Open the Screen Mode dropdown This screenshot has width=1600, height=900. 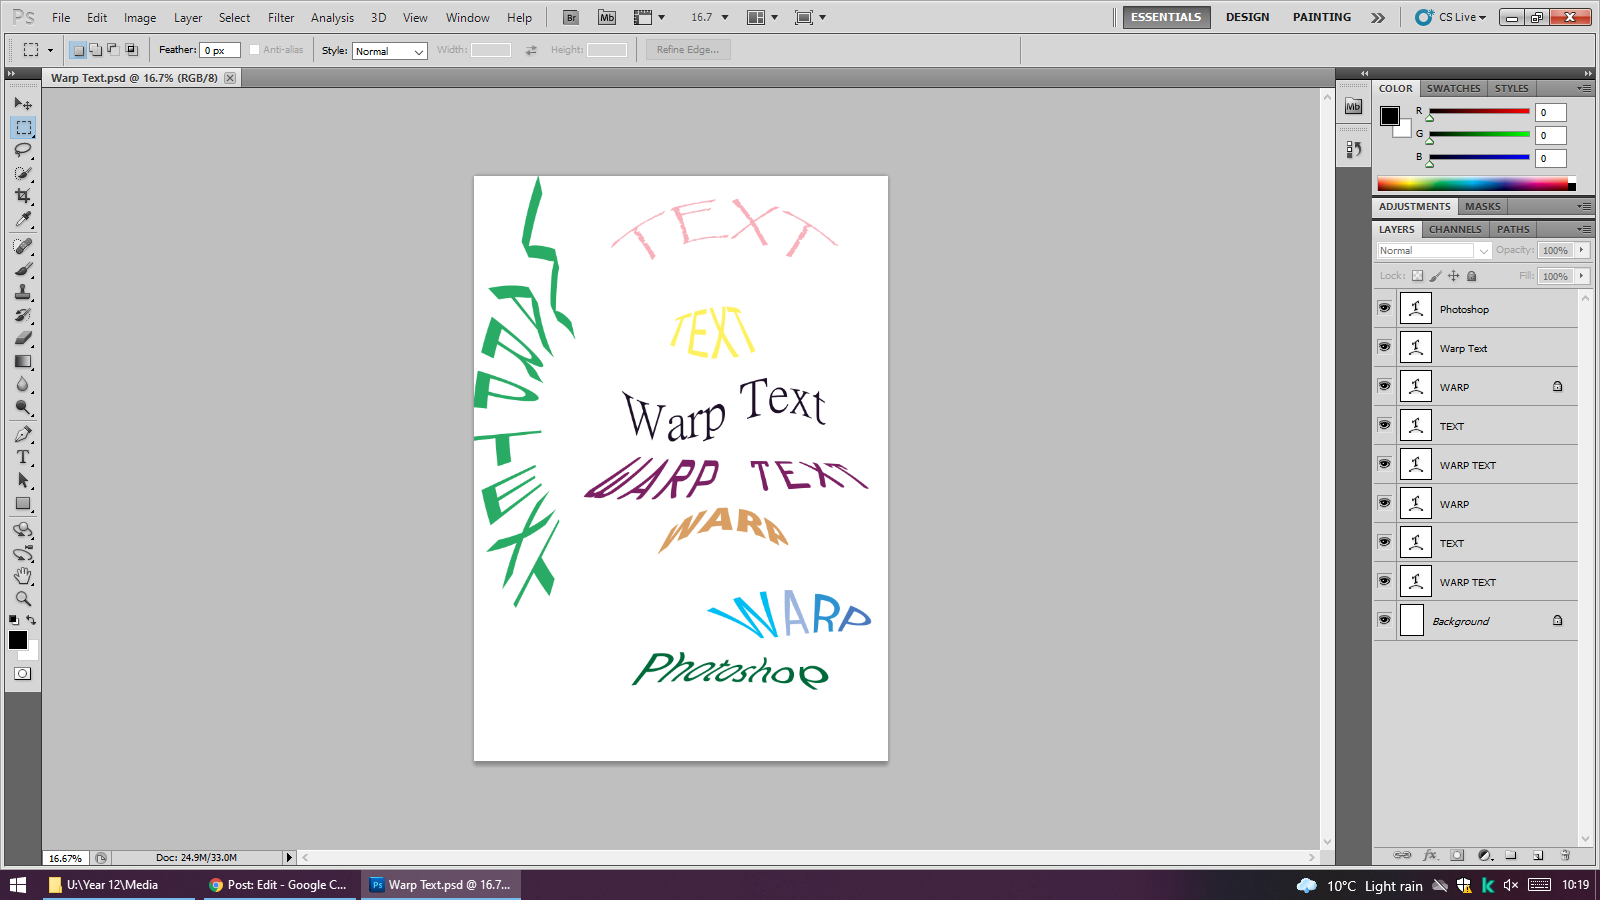point(810,17)
